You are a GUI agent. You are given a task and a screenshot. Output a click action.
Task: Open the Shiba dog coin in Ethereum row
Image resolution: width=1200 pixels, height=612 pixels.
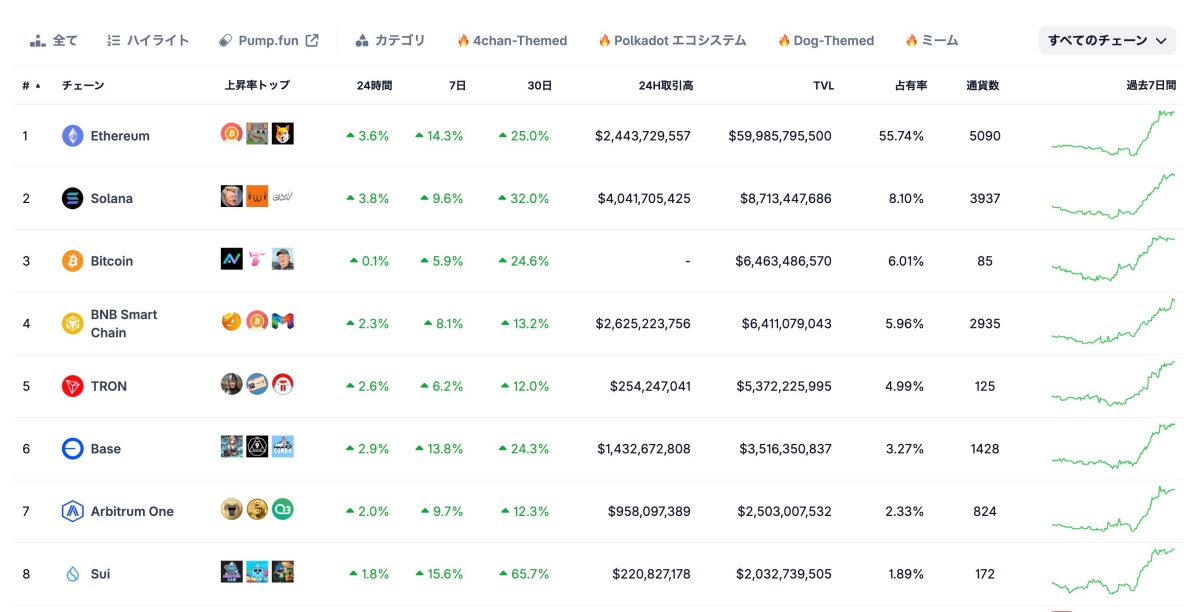coord(283,134)
